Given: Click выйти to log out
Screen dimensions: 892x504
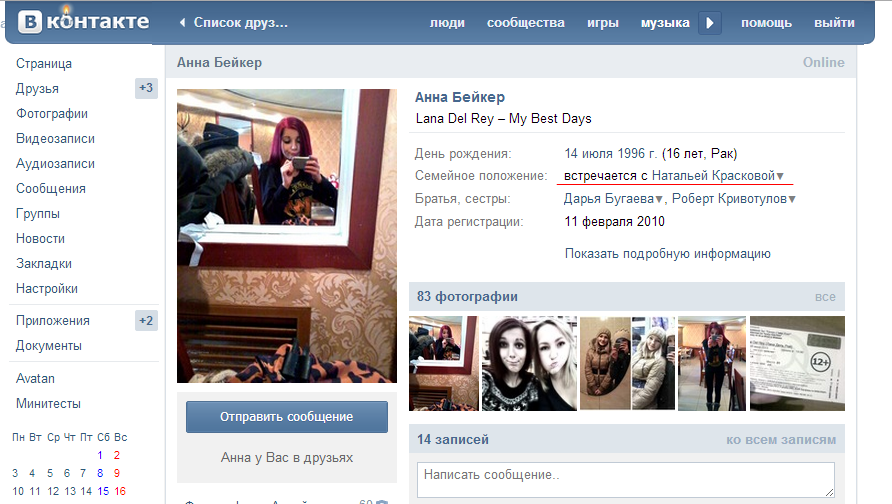Looking at the screenshot, I should point(835,23).
